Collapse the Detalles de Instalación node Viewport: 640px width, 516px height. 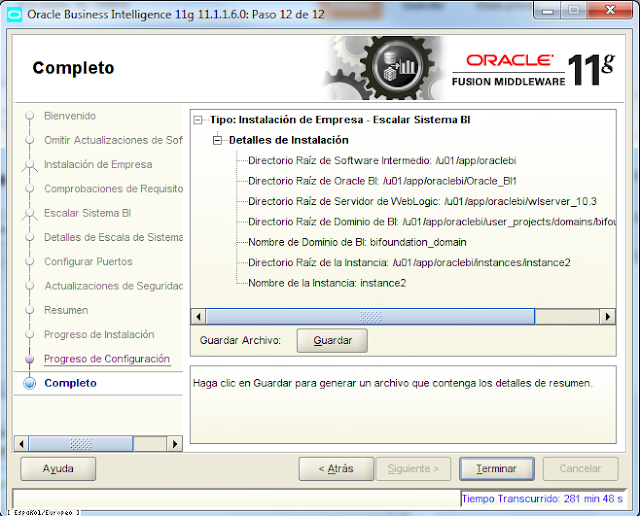pyautogui.click(x=217, y=140)
